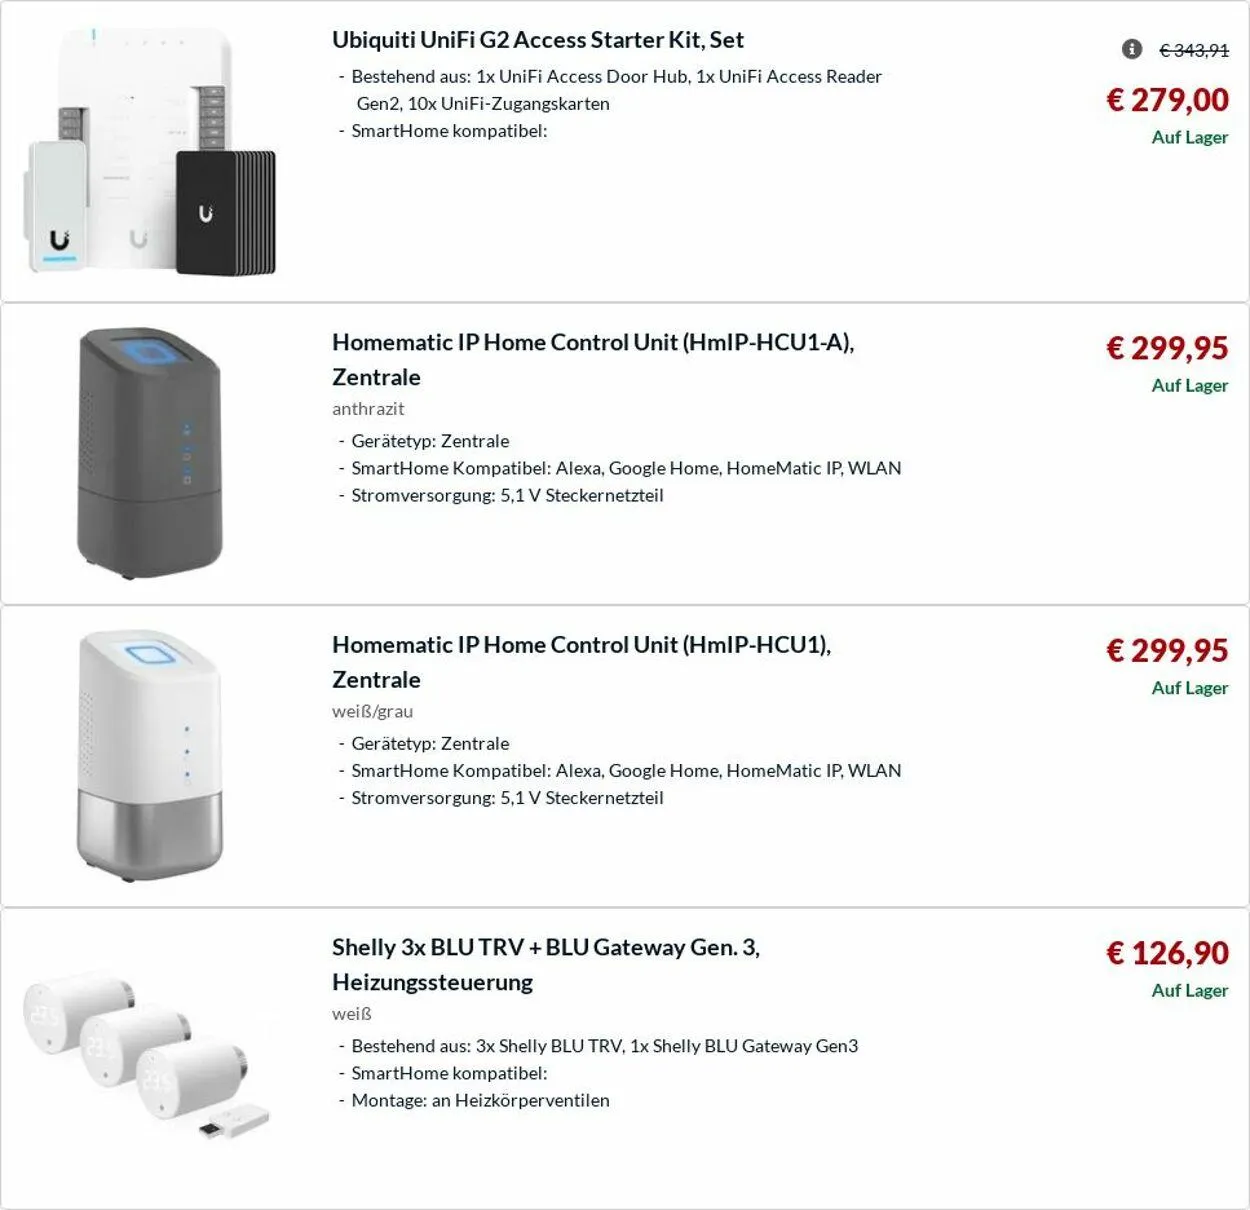Viewport: 1250px width, 1210px height.
Task: Click the white Homematic control unit image
Action: [150, 756]
